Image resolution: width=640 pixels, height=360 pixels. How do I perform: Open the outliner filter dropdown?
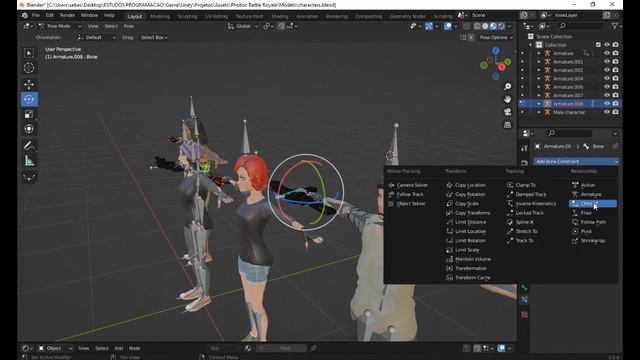point(615,26)
